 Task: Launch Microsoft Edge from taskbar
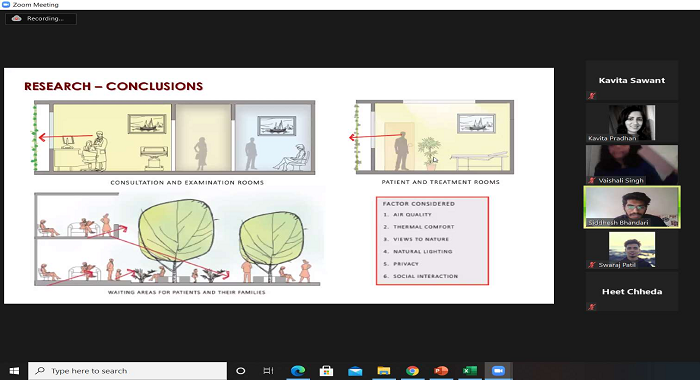click(x=298, y=371)
